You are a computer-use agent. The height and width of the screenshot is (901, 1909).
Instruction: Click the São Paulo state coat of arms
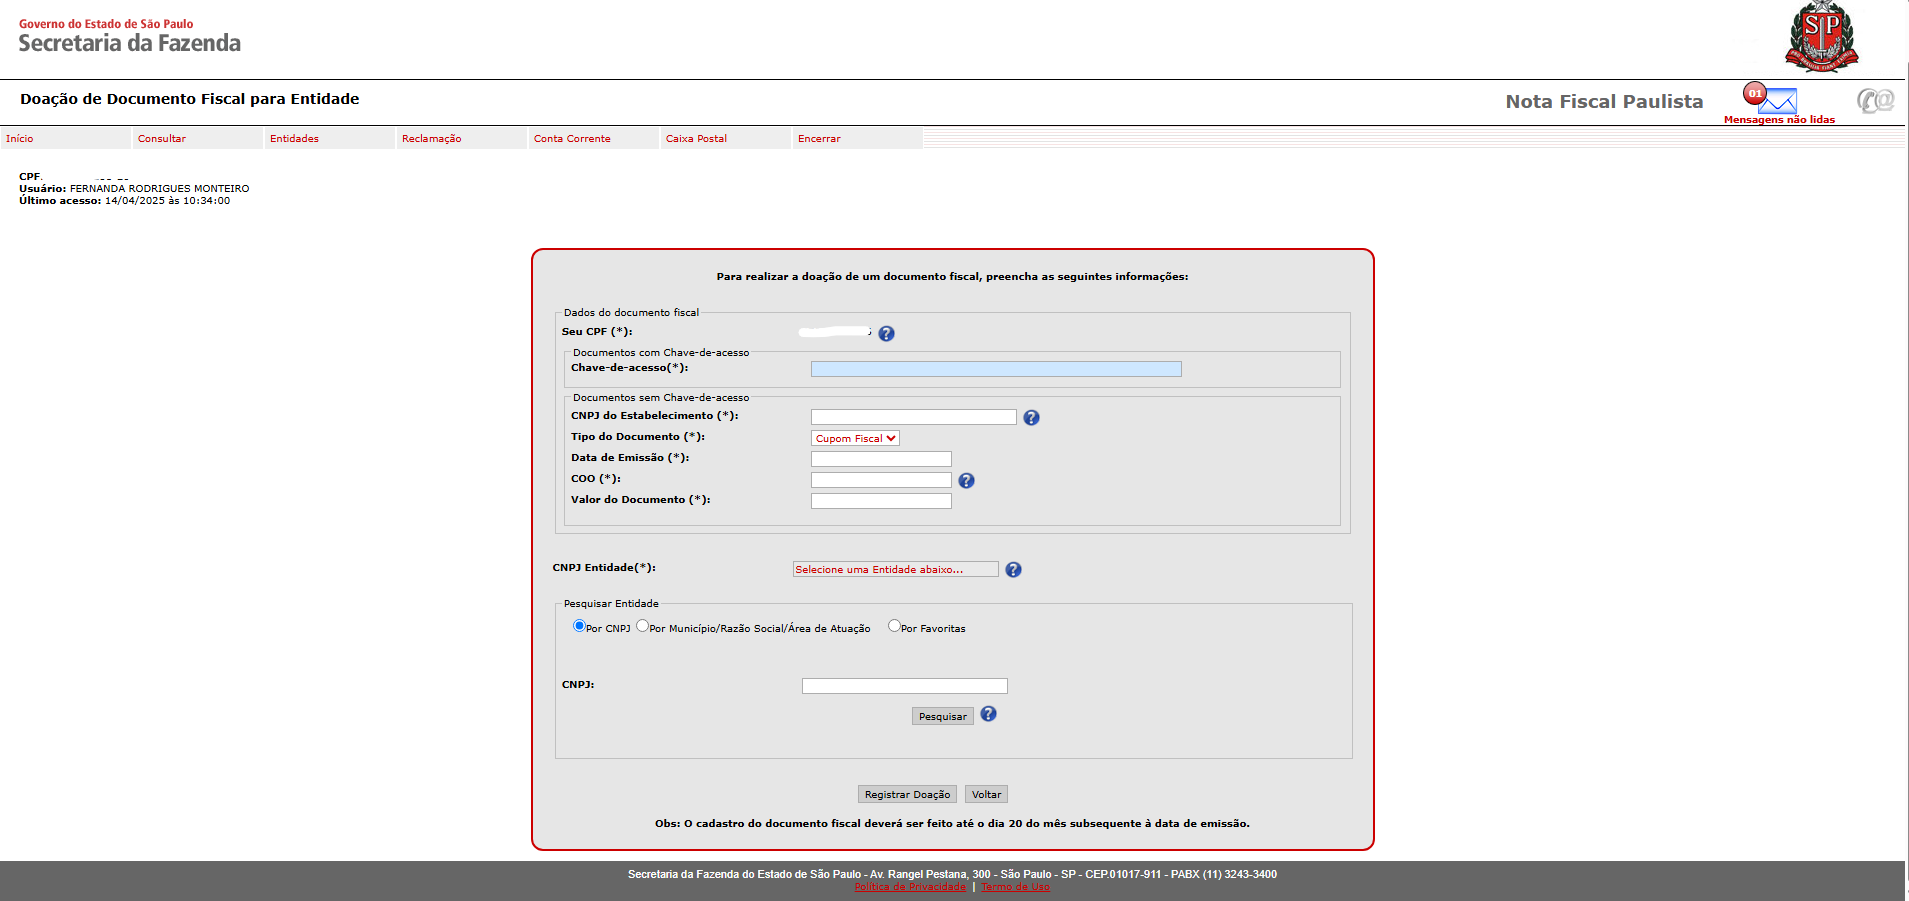point(1821,37)
